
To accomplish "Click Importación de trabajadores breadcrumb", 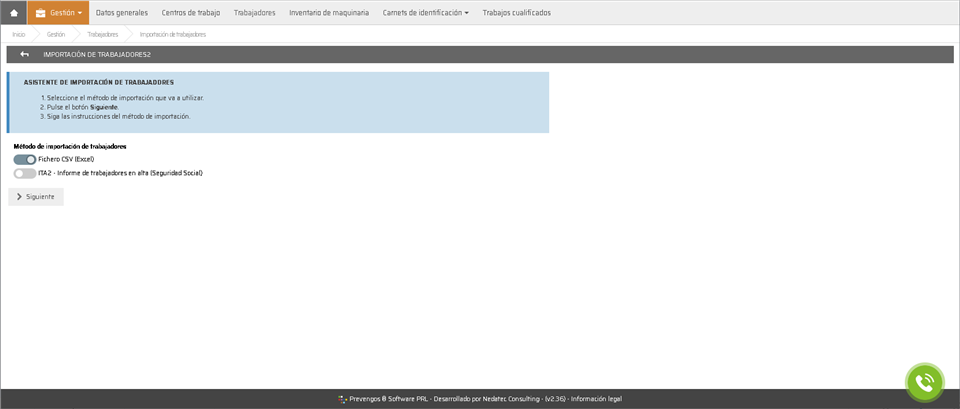I will [173, 34].
